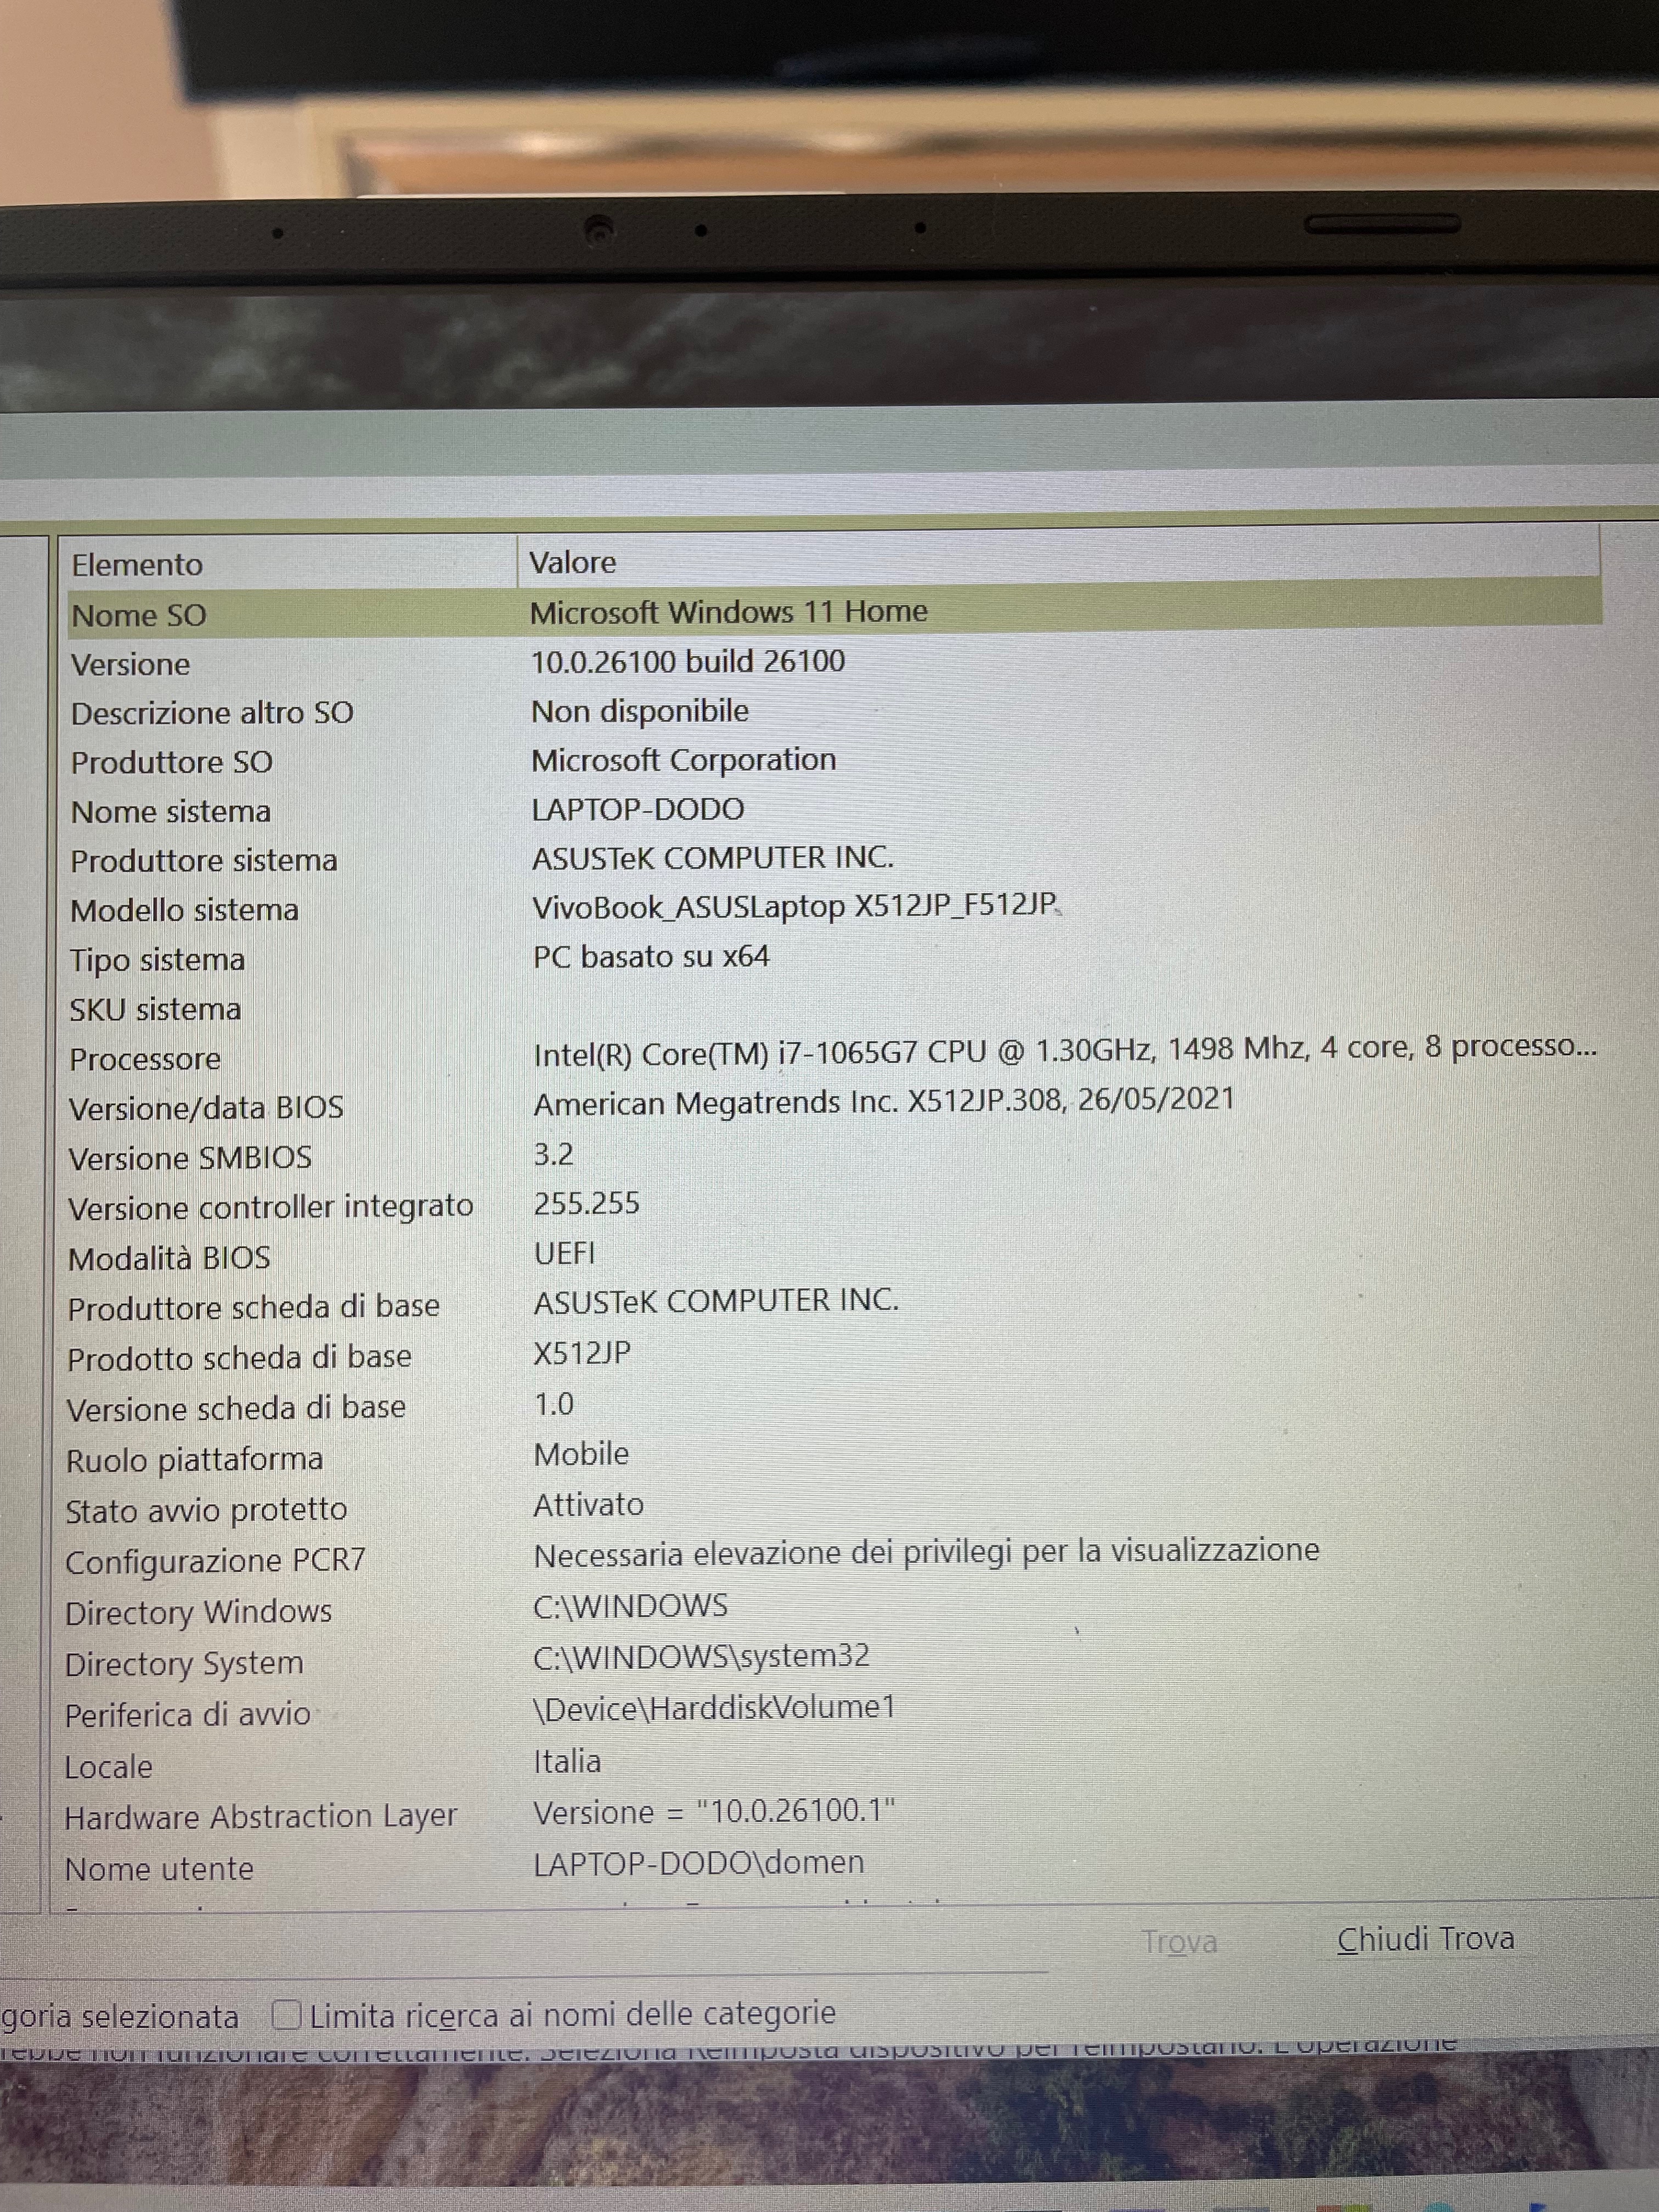
Task: Select the Versione SMBIOS row
Action: pyautogui.click(x=190, y=1158)
